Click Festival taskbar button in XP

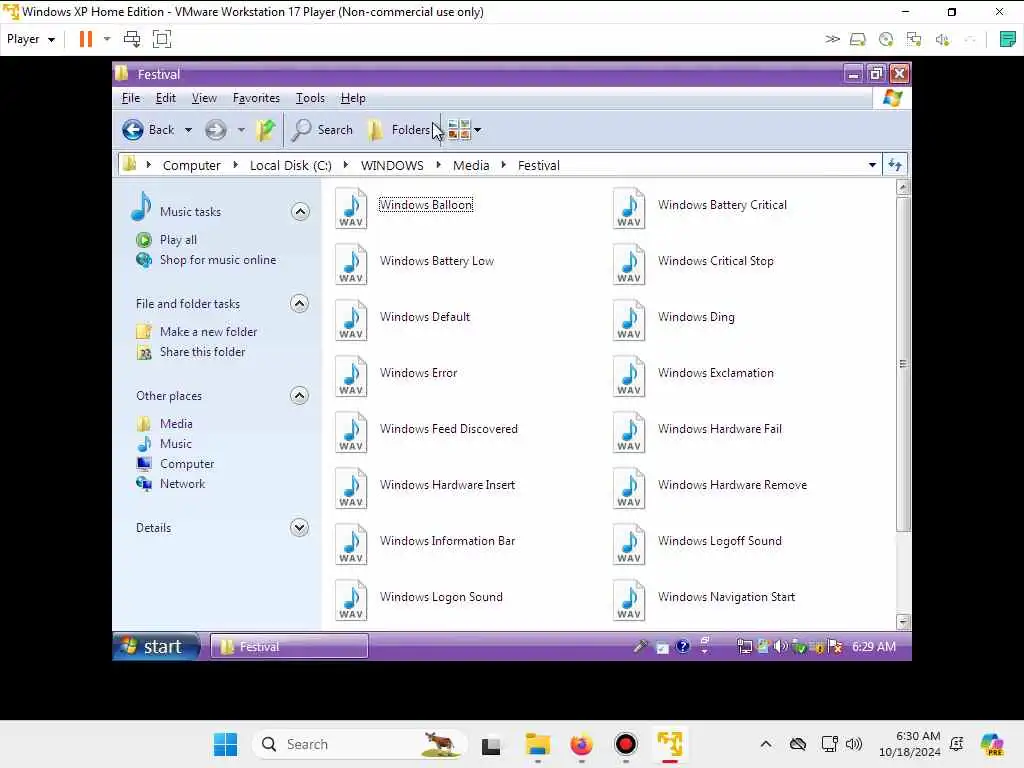[x=289, y=647]
